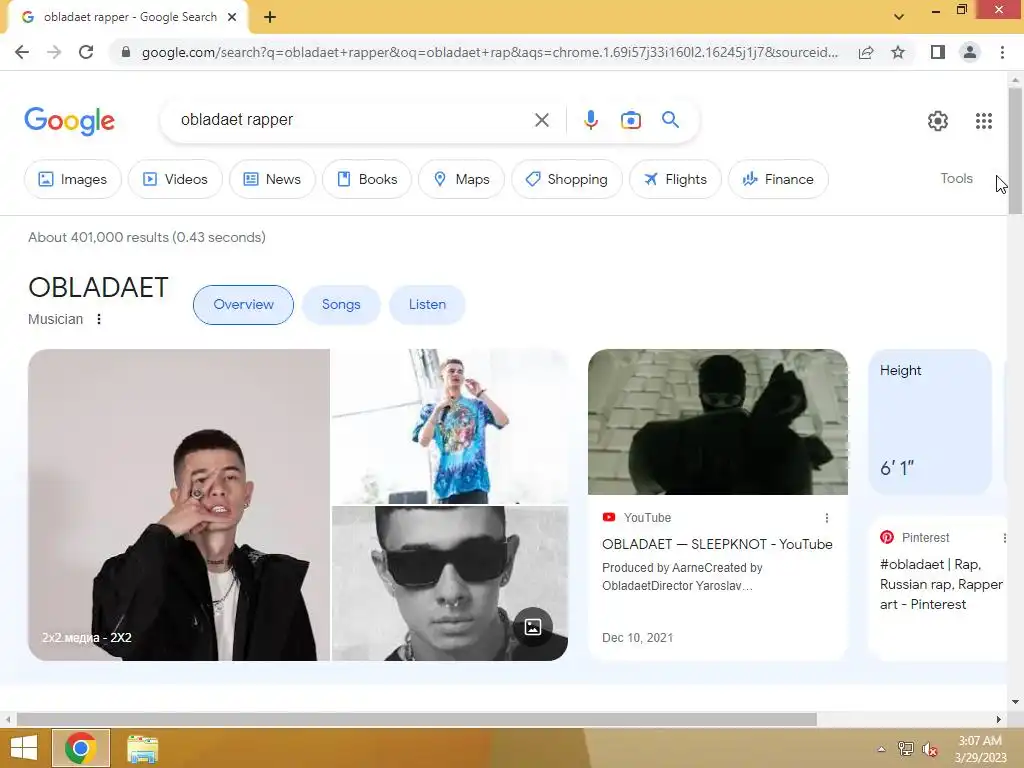Viewport: 1024px width, 768px height.
Task: Open search Tools options
Action: coord(956,178)
